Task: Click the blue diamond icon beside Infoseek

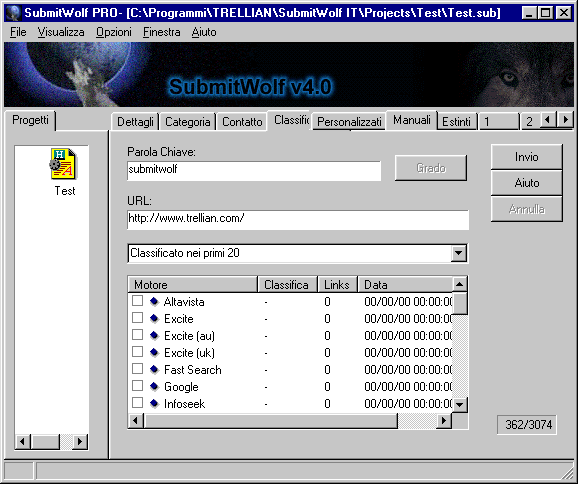Action: [x=154, y=403]
